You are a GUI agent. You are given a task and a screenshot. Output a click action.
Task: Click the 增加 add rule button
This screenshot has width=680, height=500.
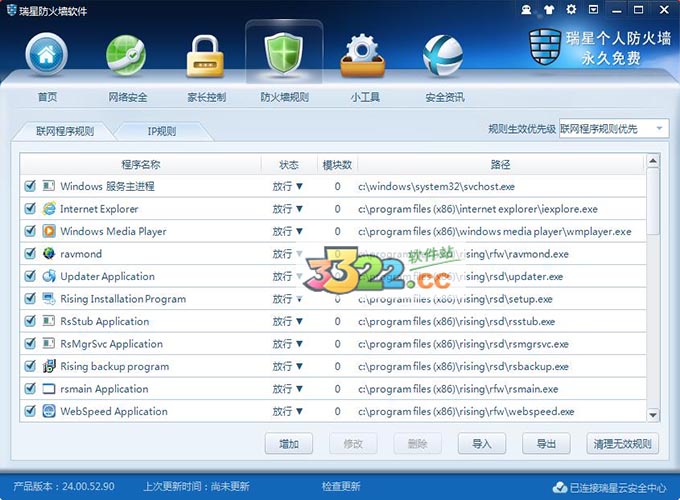coord(289,444)
